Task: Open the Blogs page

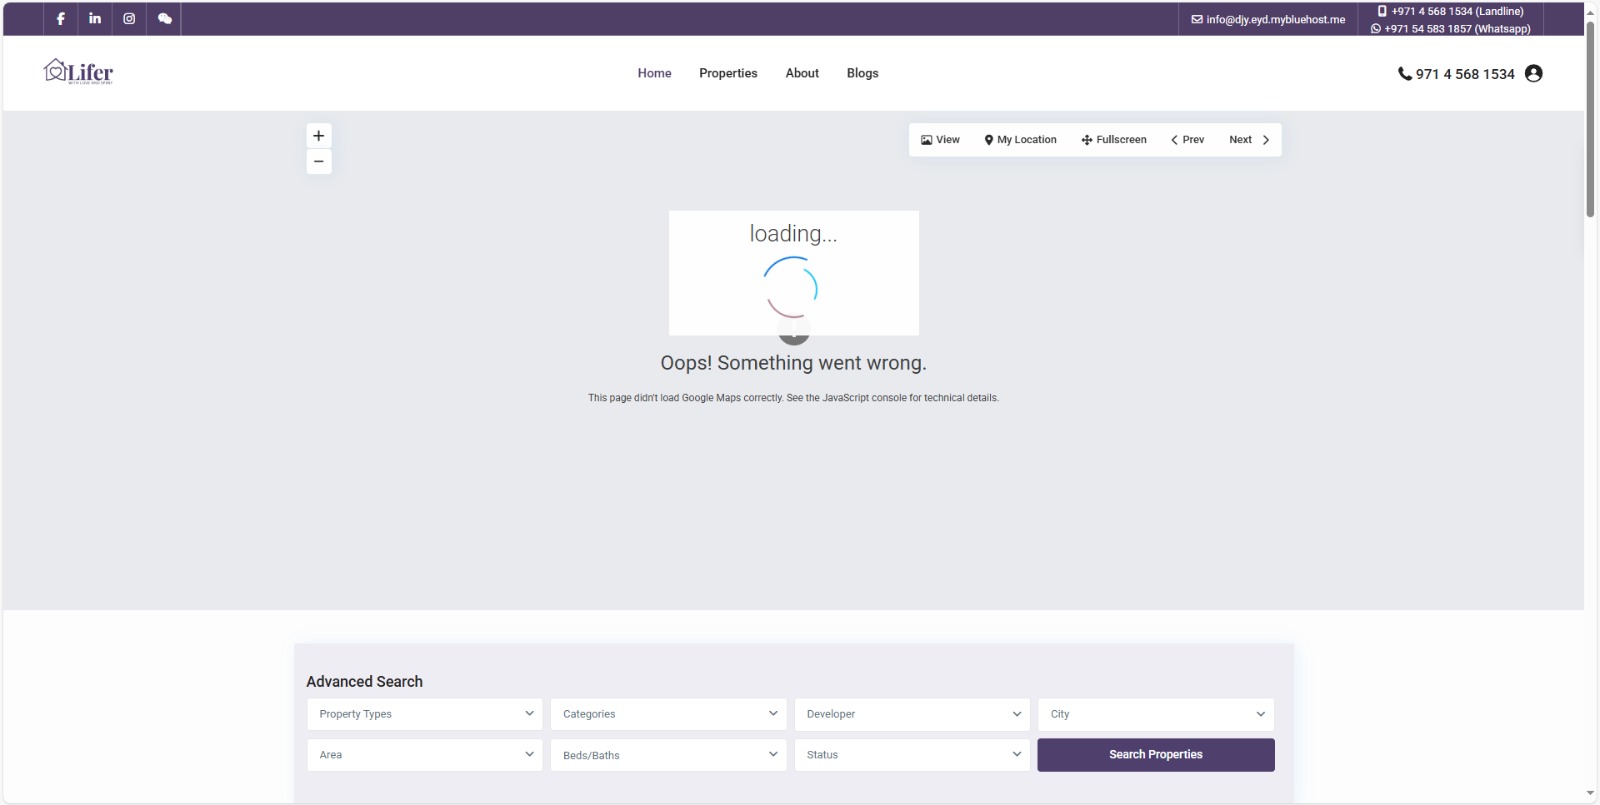Action: [862, 73]
